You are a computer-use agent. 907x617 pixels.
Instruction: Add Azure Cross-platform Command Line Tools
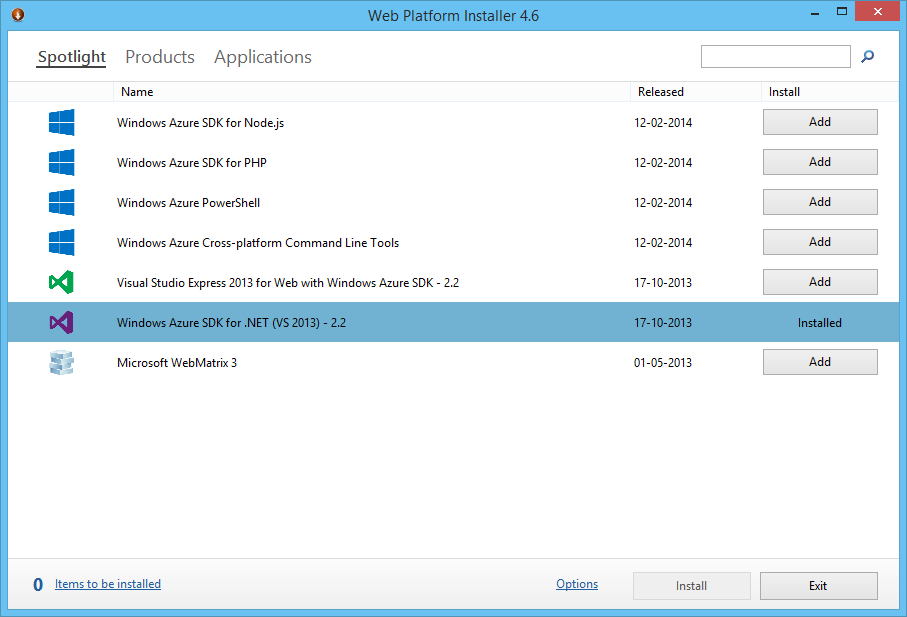(820, 242)
